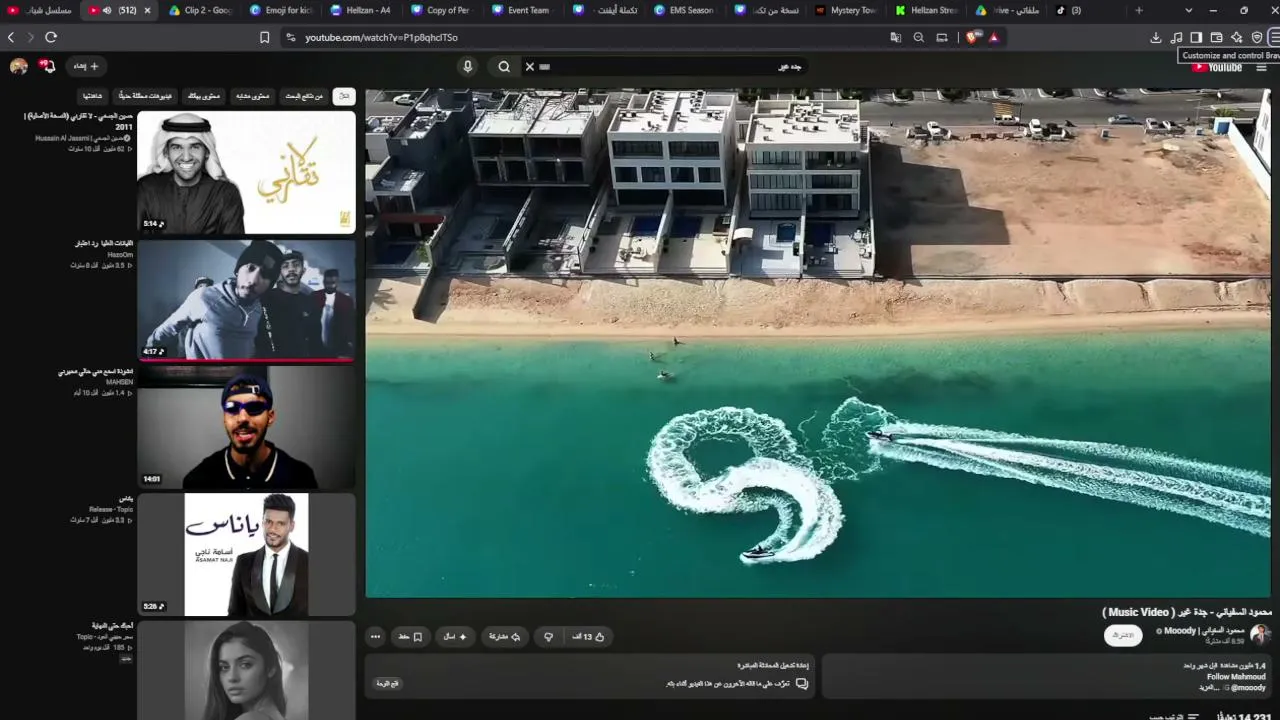
Task: Switch to the Event Team tab
Action: click(522, 10)
